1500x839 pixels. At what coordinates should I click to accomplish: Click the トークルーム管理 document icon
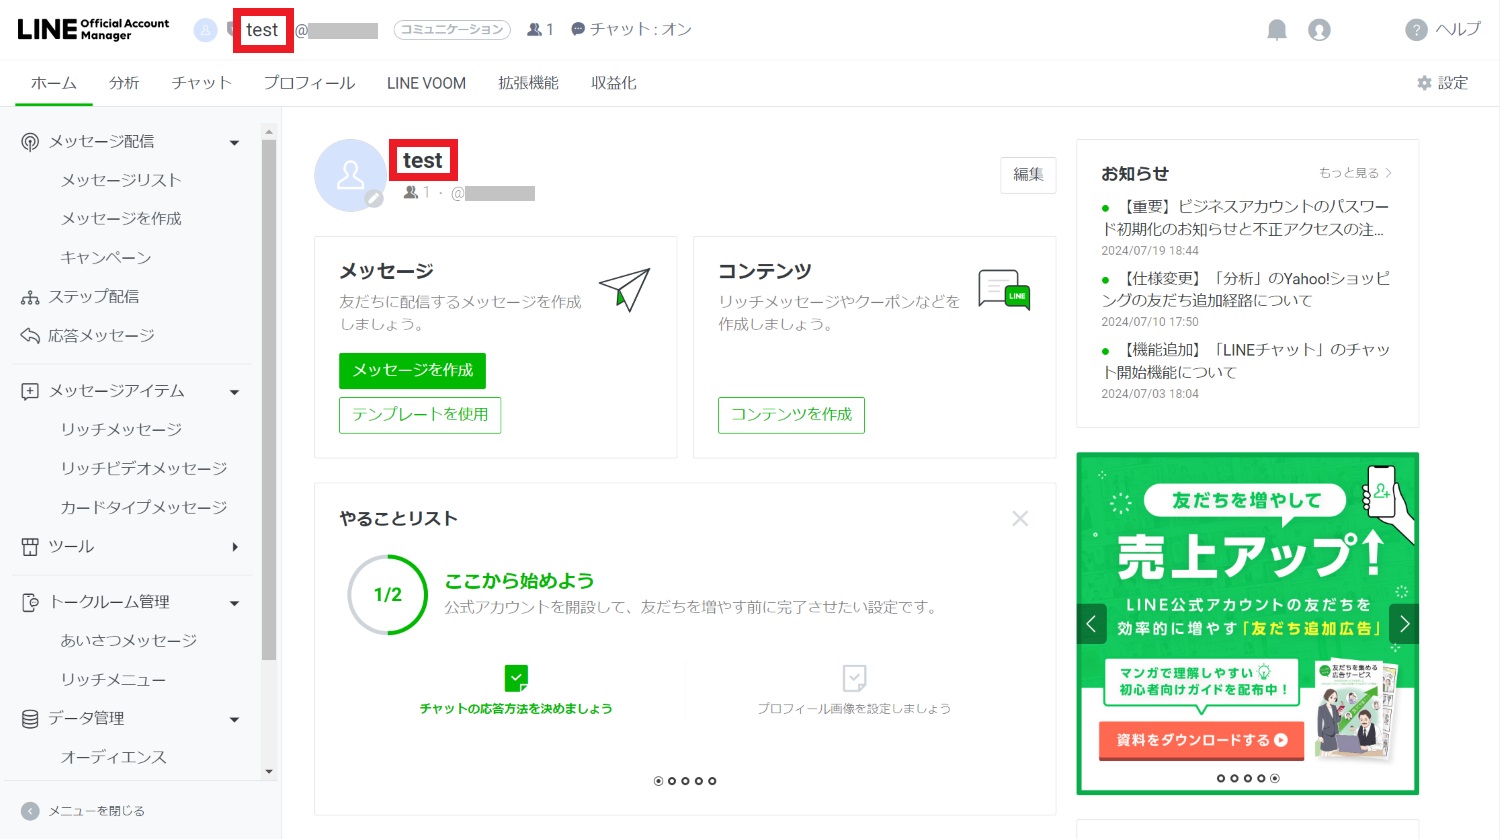pyautogui.click(x=30, y=602)
